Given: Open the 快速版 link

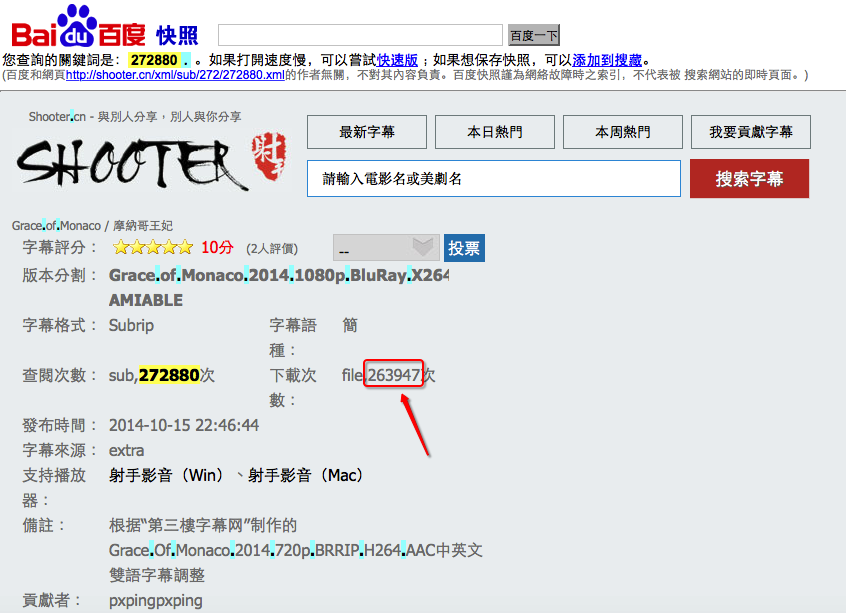Looking at the screenshot, I should (397, 60).
